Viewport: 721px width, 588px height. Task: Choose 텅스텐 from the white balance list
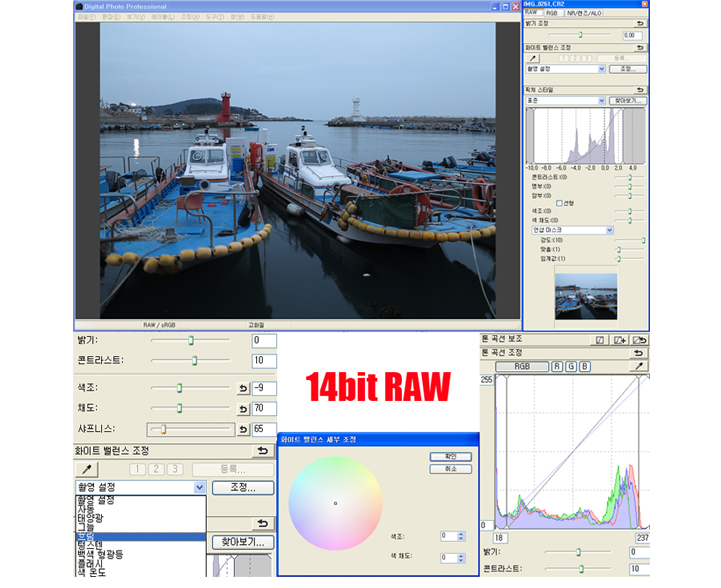click(96, 545)
